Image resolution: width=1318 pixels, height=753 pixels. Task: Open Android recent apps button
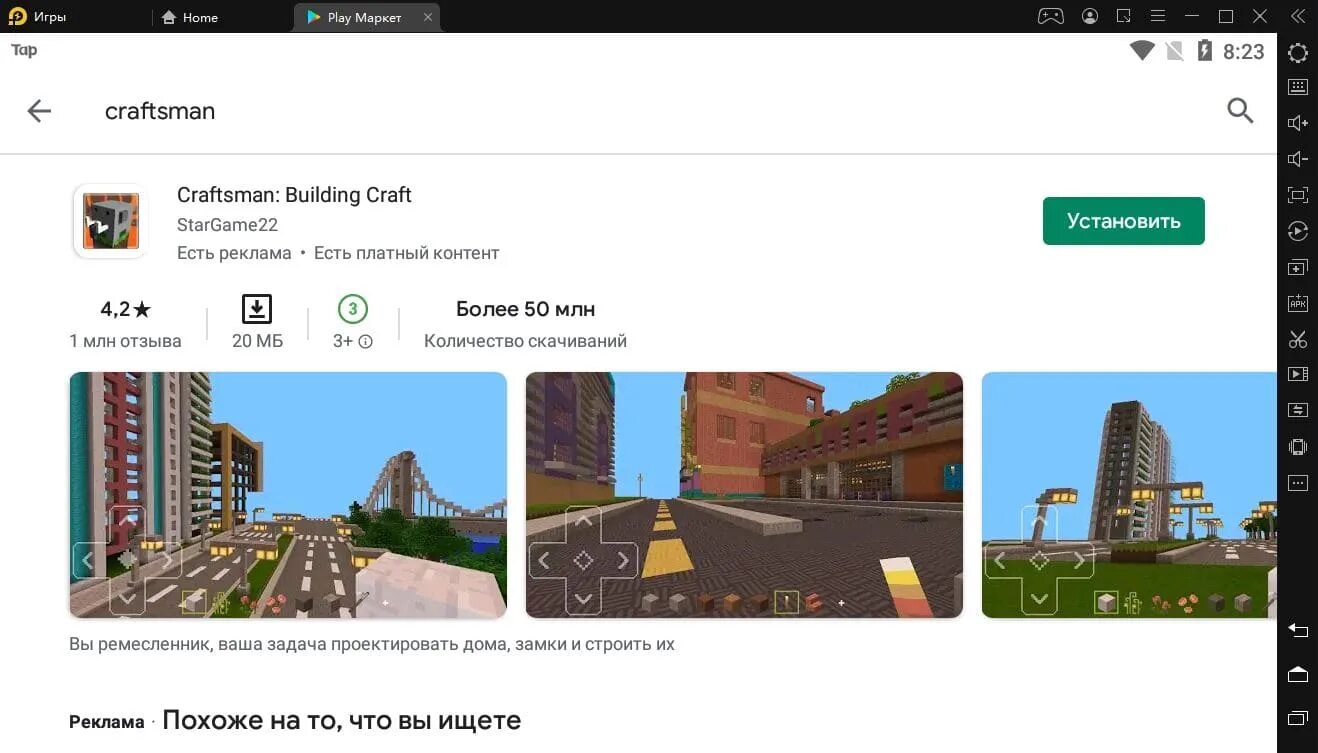(x=1297, y=717)
